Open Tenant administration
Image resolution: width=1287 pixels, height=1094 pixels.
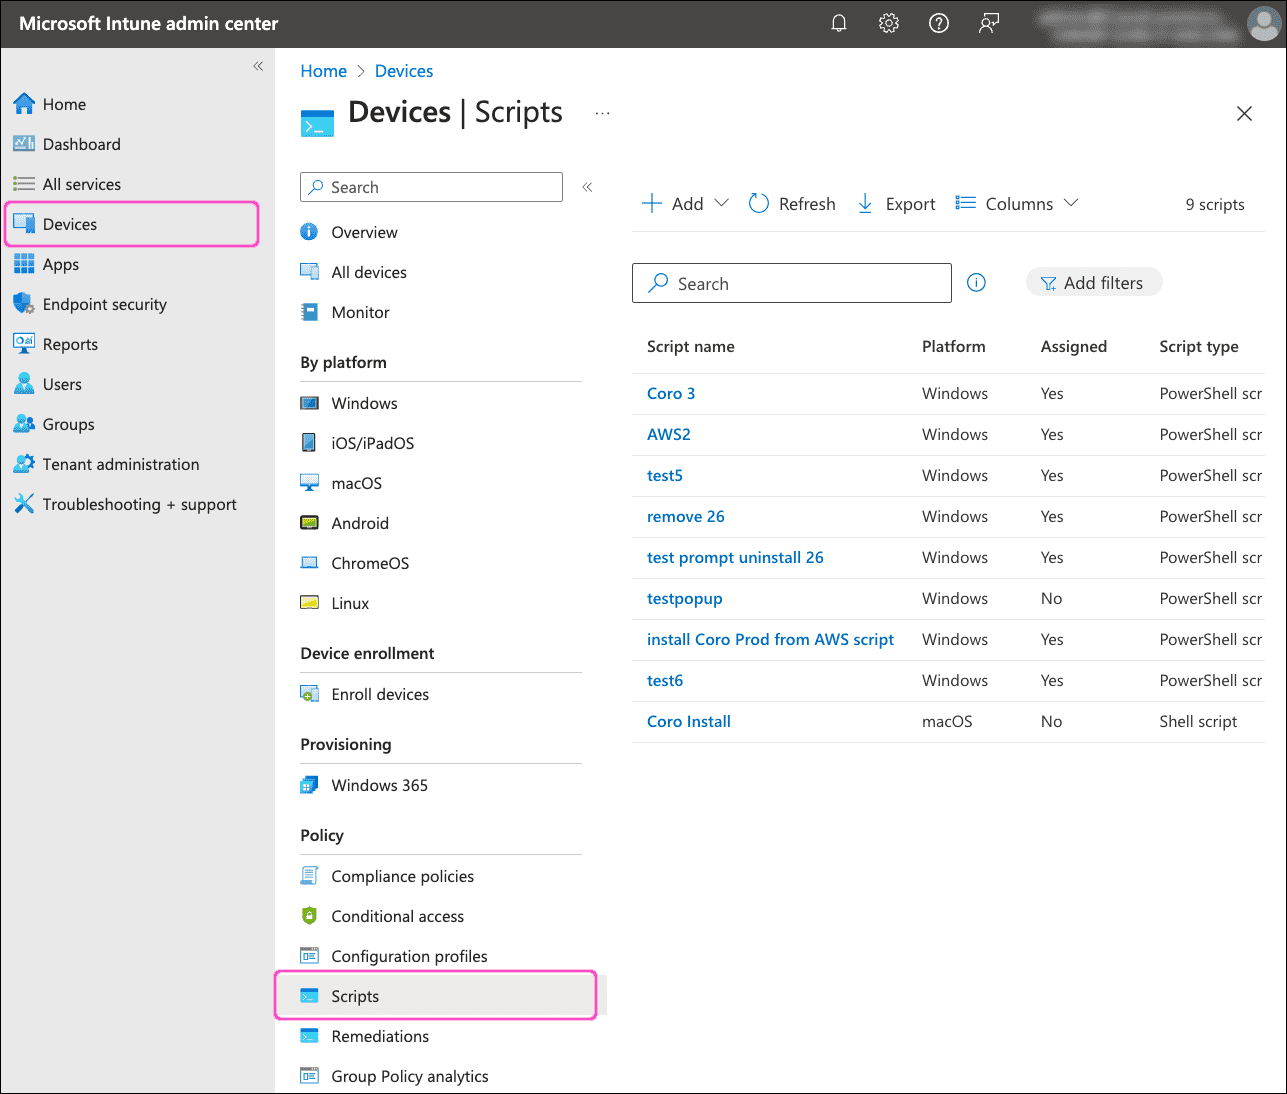120,463
